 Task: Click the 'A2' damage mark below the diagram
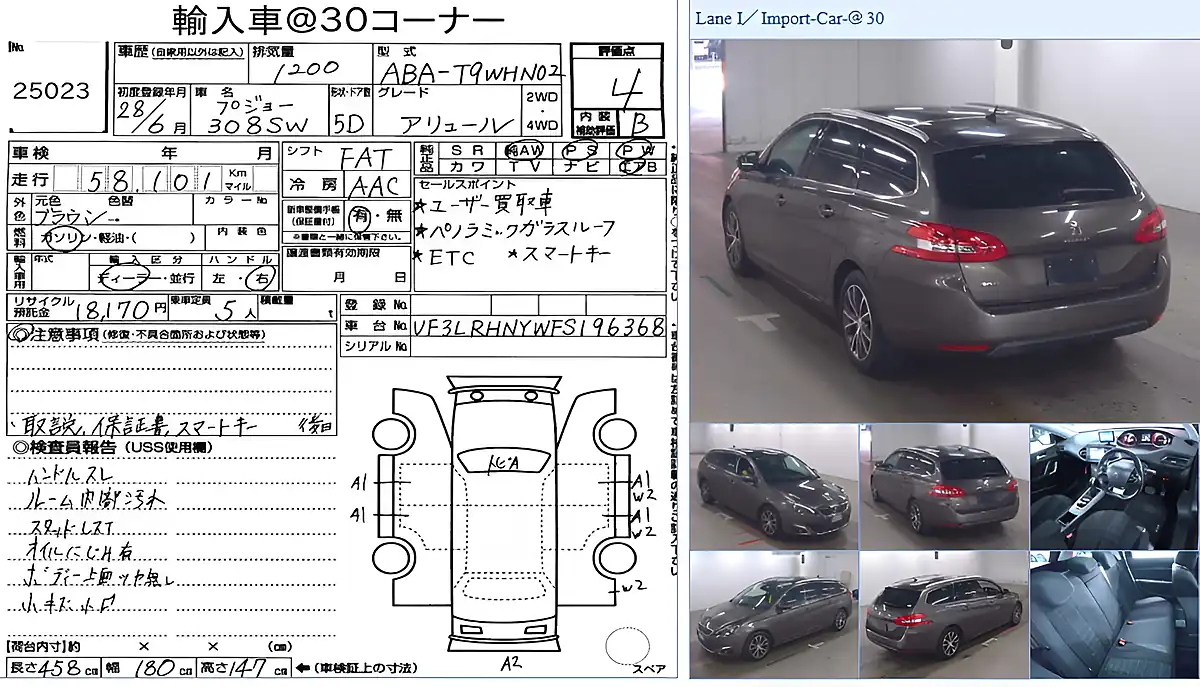tap(510, 663)
